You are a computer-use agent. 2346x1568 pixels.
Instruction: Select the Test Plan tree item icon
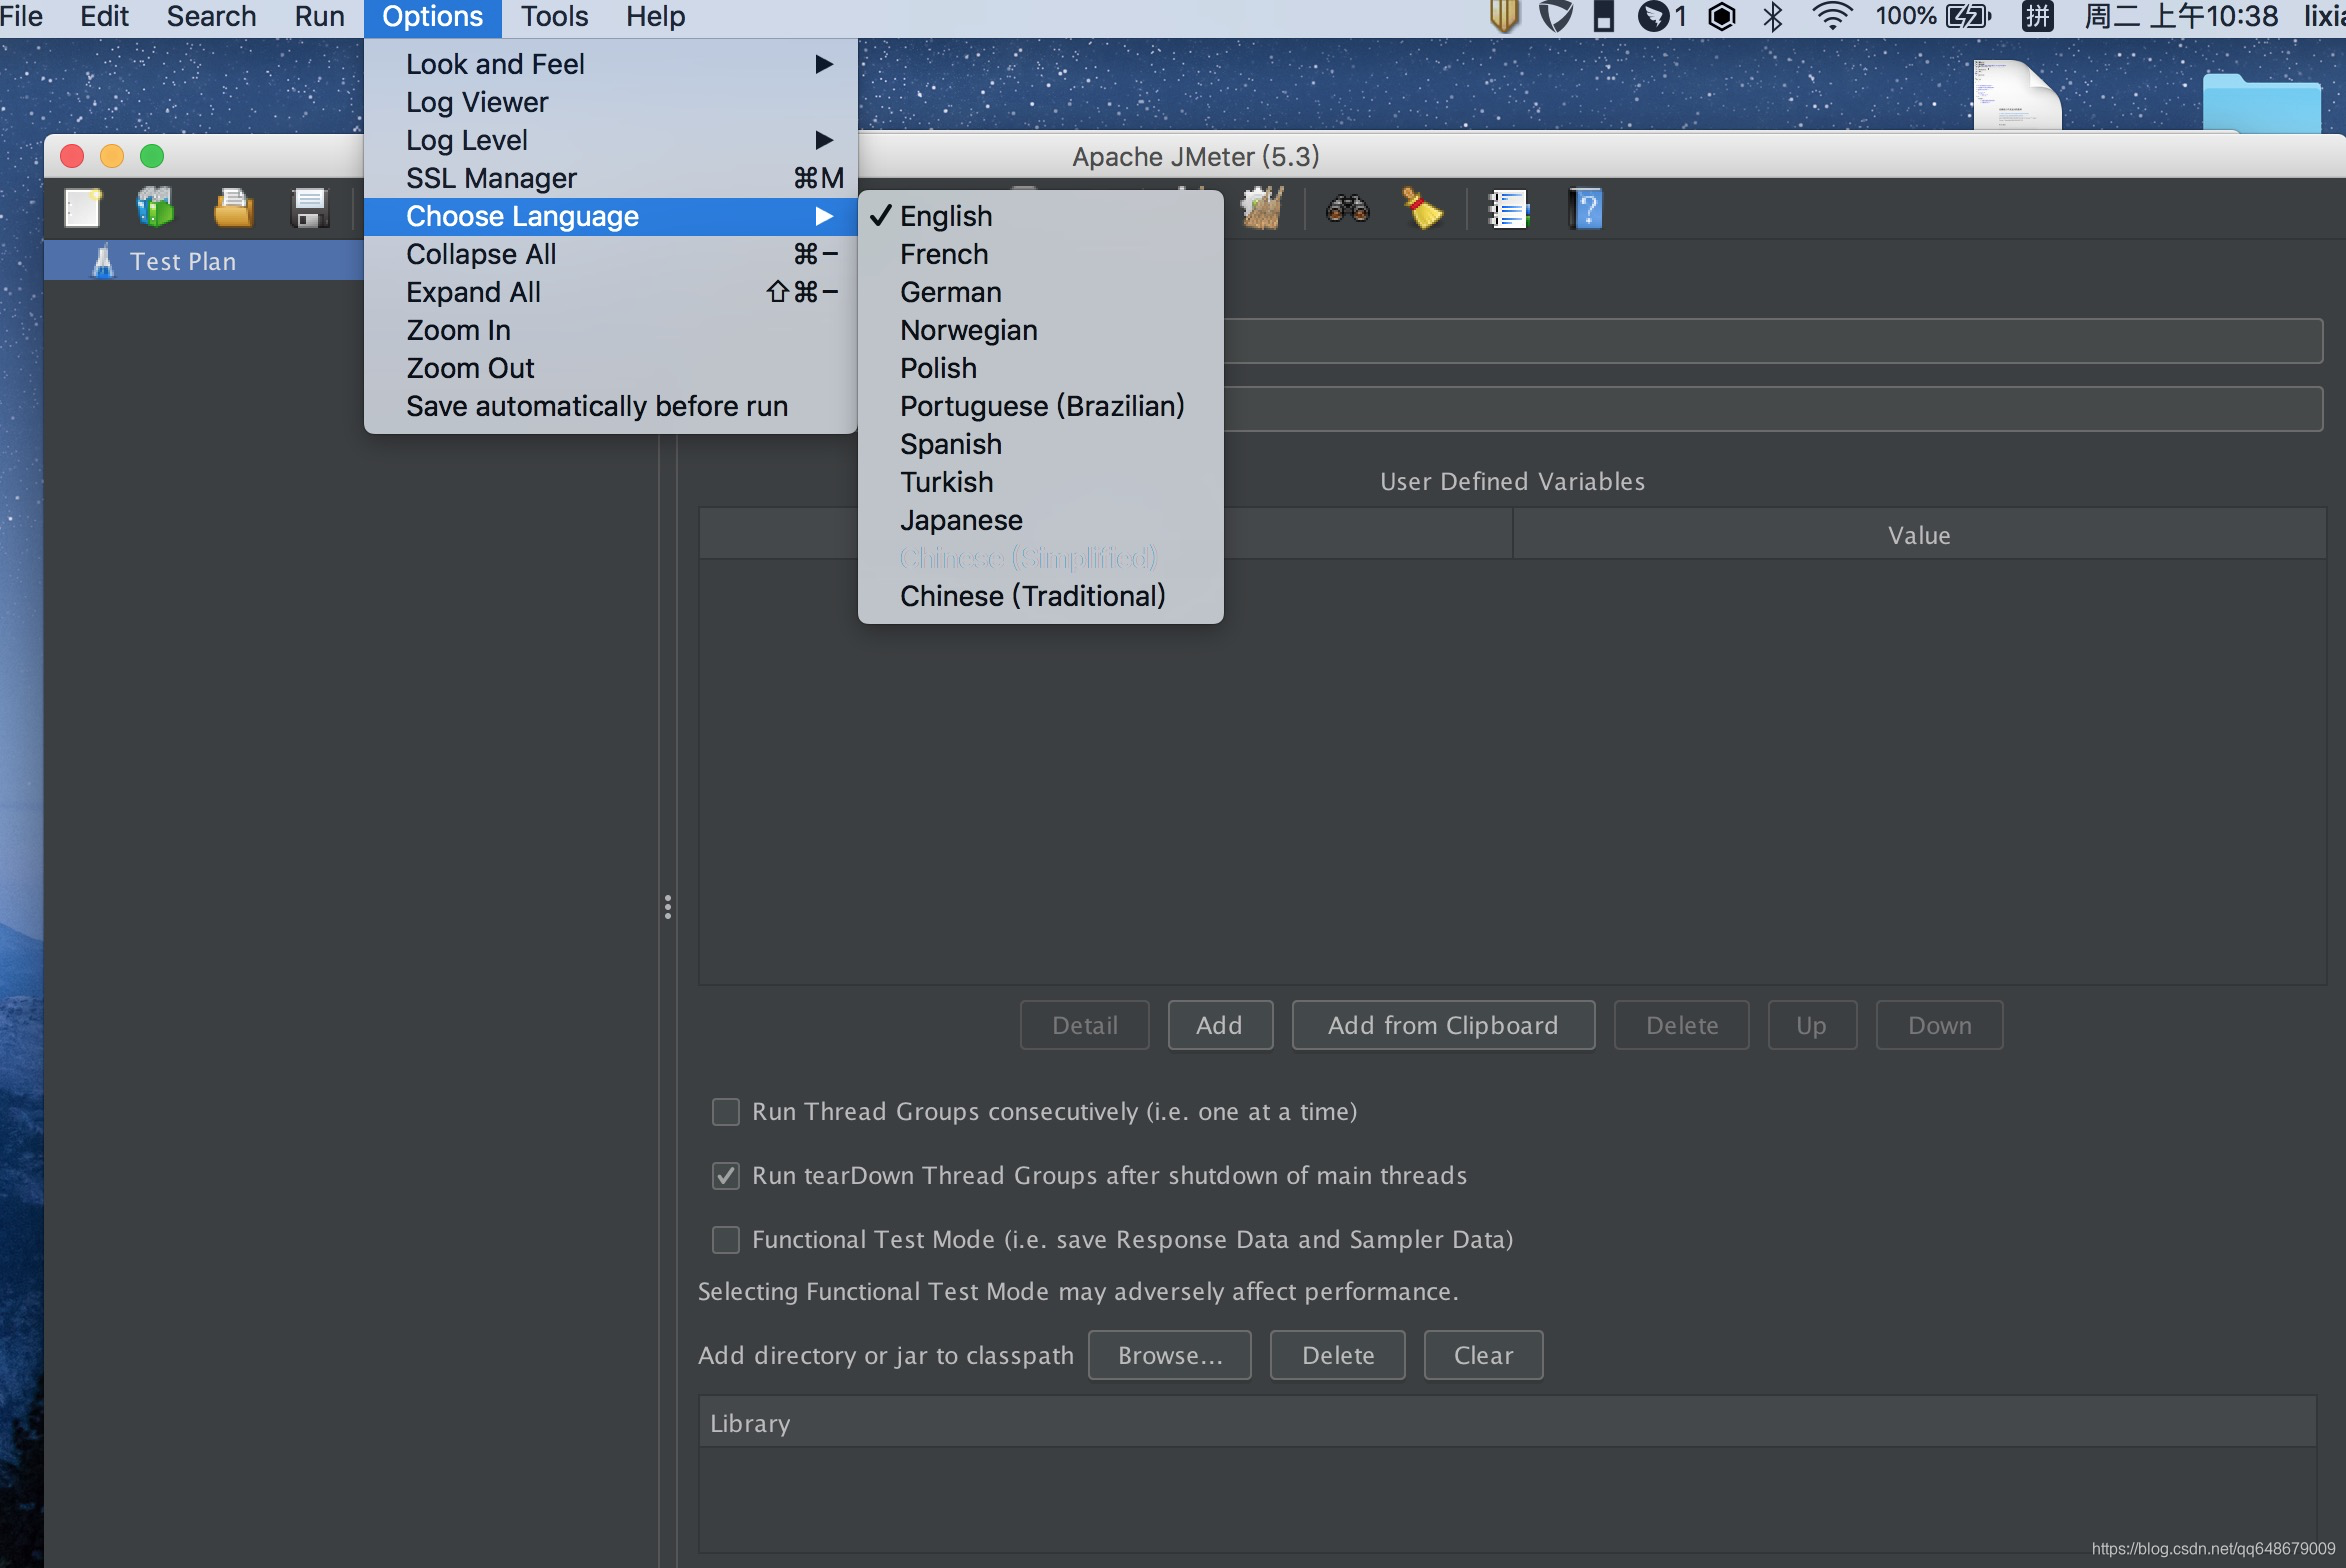point(100,259)
